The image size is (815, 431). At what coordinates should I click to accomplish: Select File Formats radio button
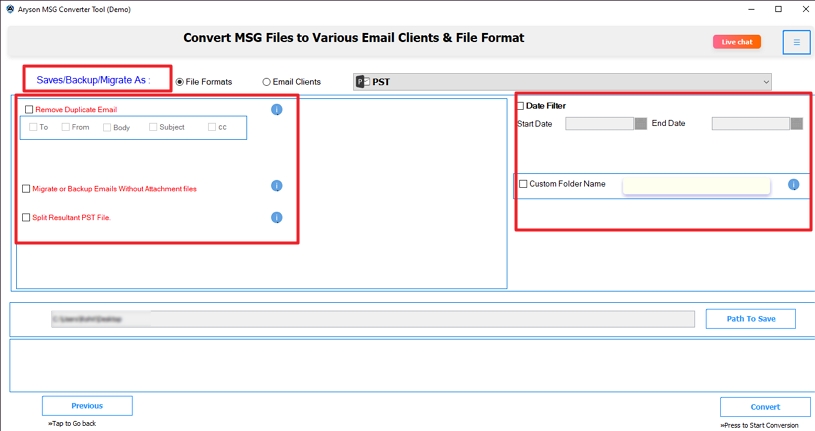(180, 82)
